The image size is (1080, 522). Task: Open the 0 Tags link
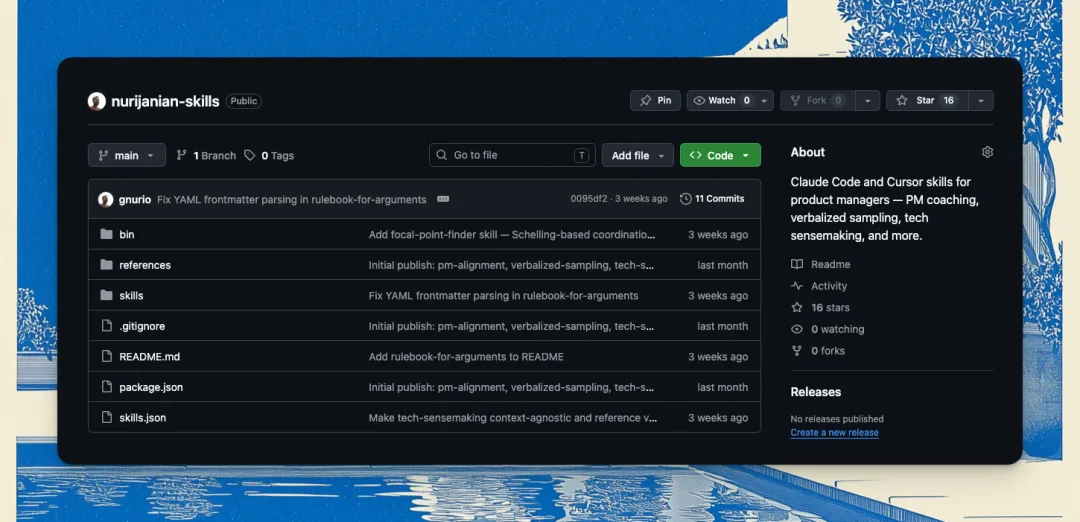click(x=269, y=156)
